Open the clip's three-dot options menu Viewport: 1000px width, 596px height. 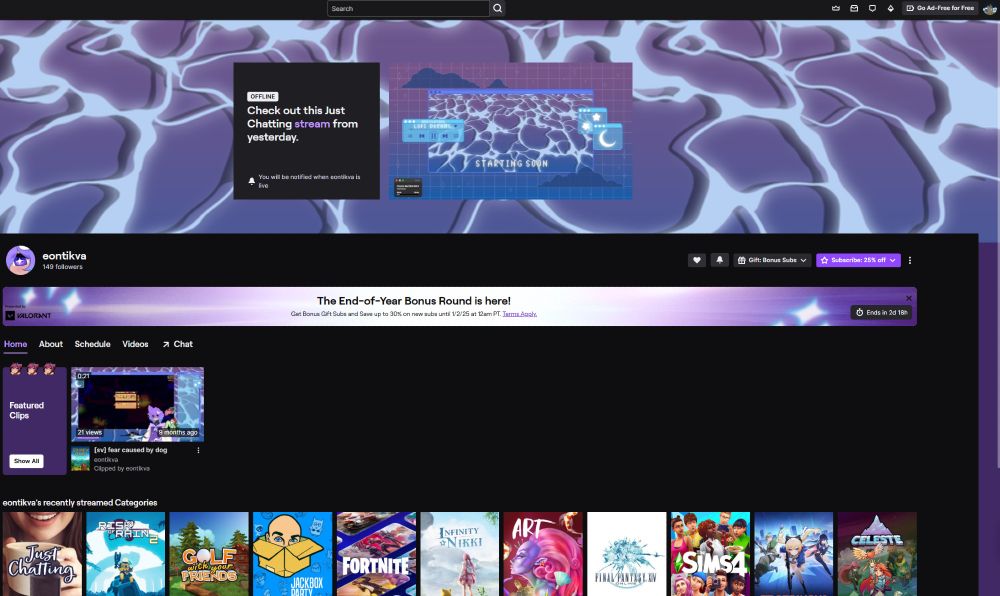[198, 450]
